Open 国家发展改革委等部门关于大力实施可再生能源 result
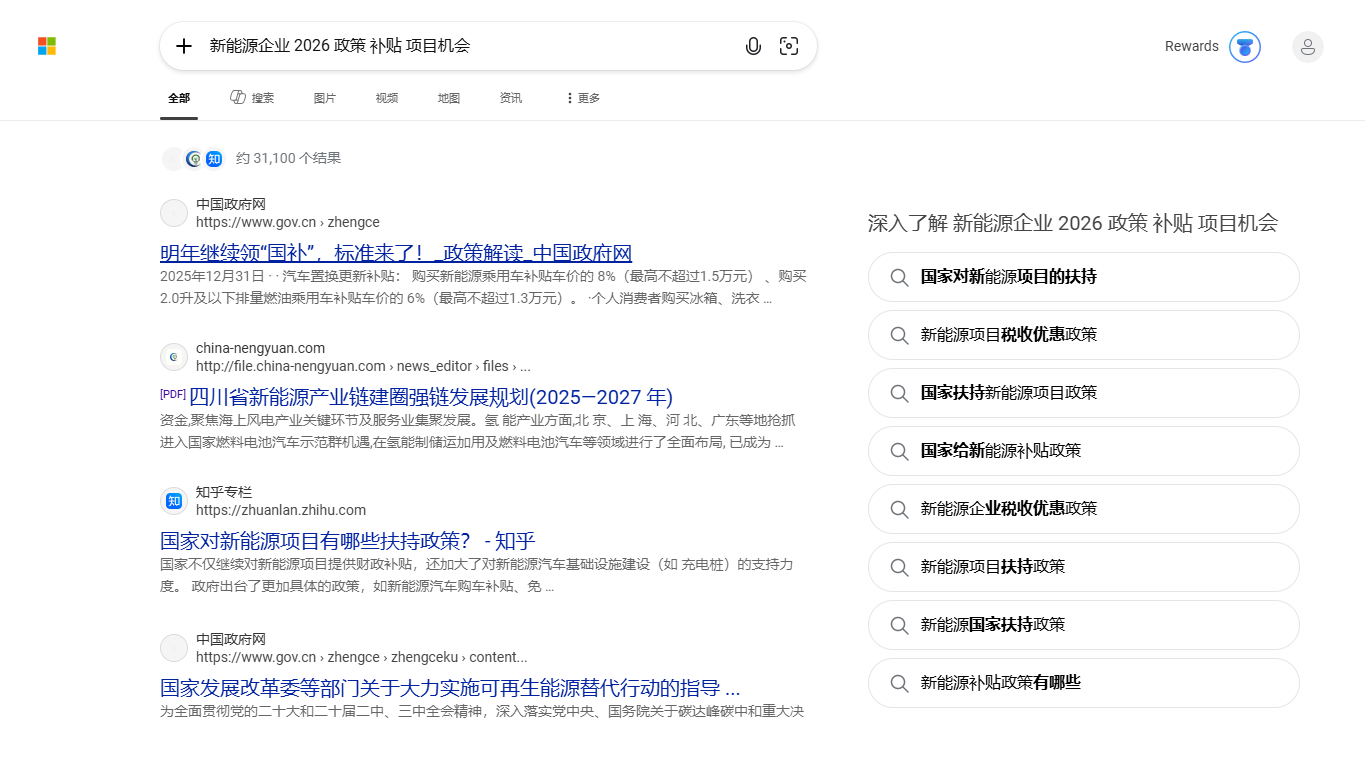The width and height of the screenshot is (1365, 768). pos(450,688)
